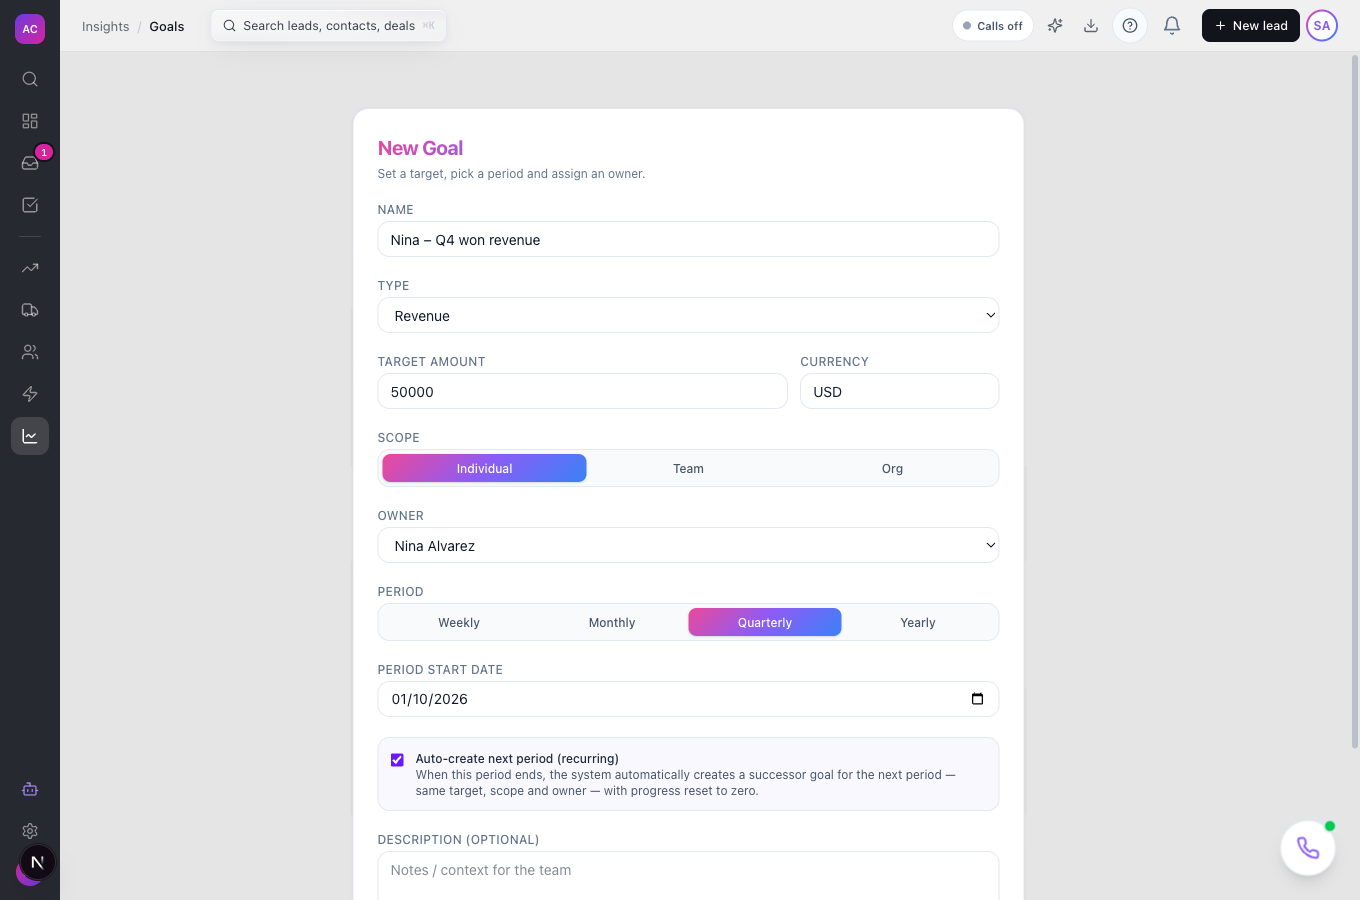Switch period to Monthly
This screenshot has height=900, width=1360.
[612, 622]
